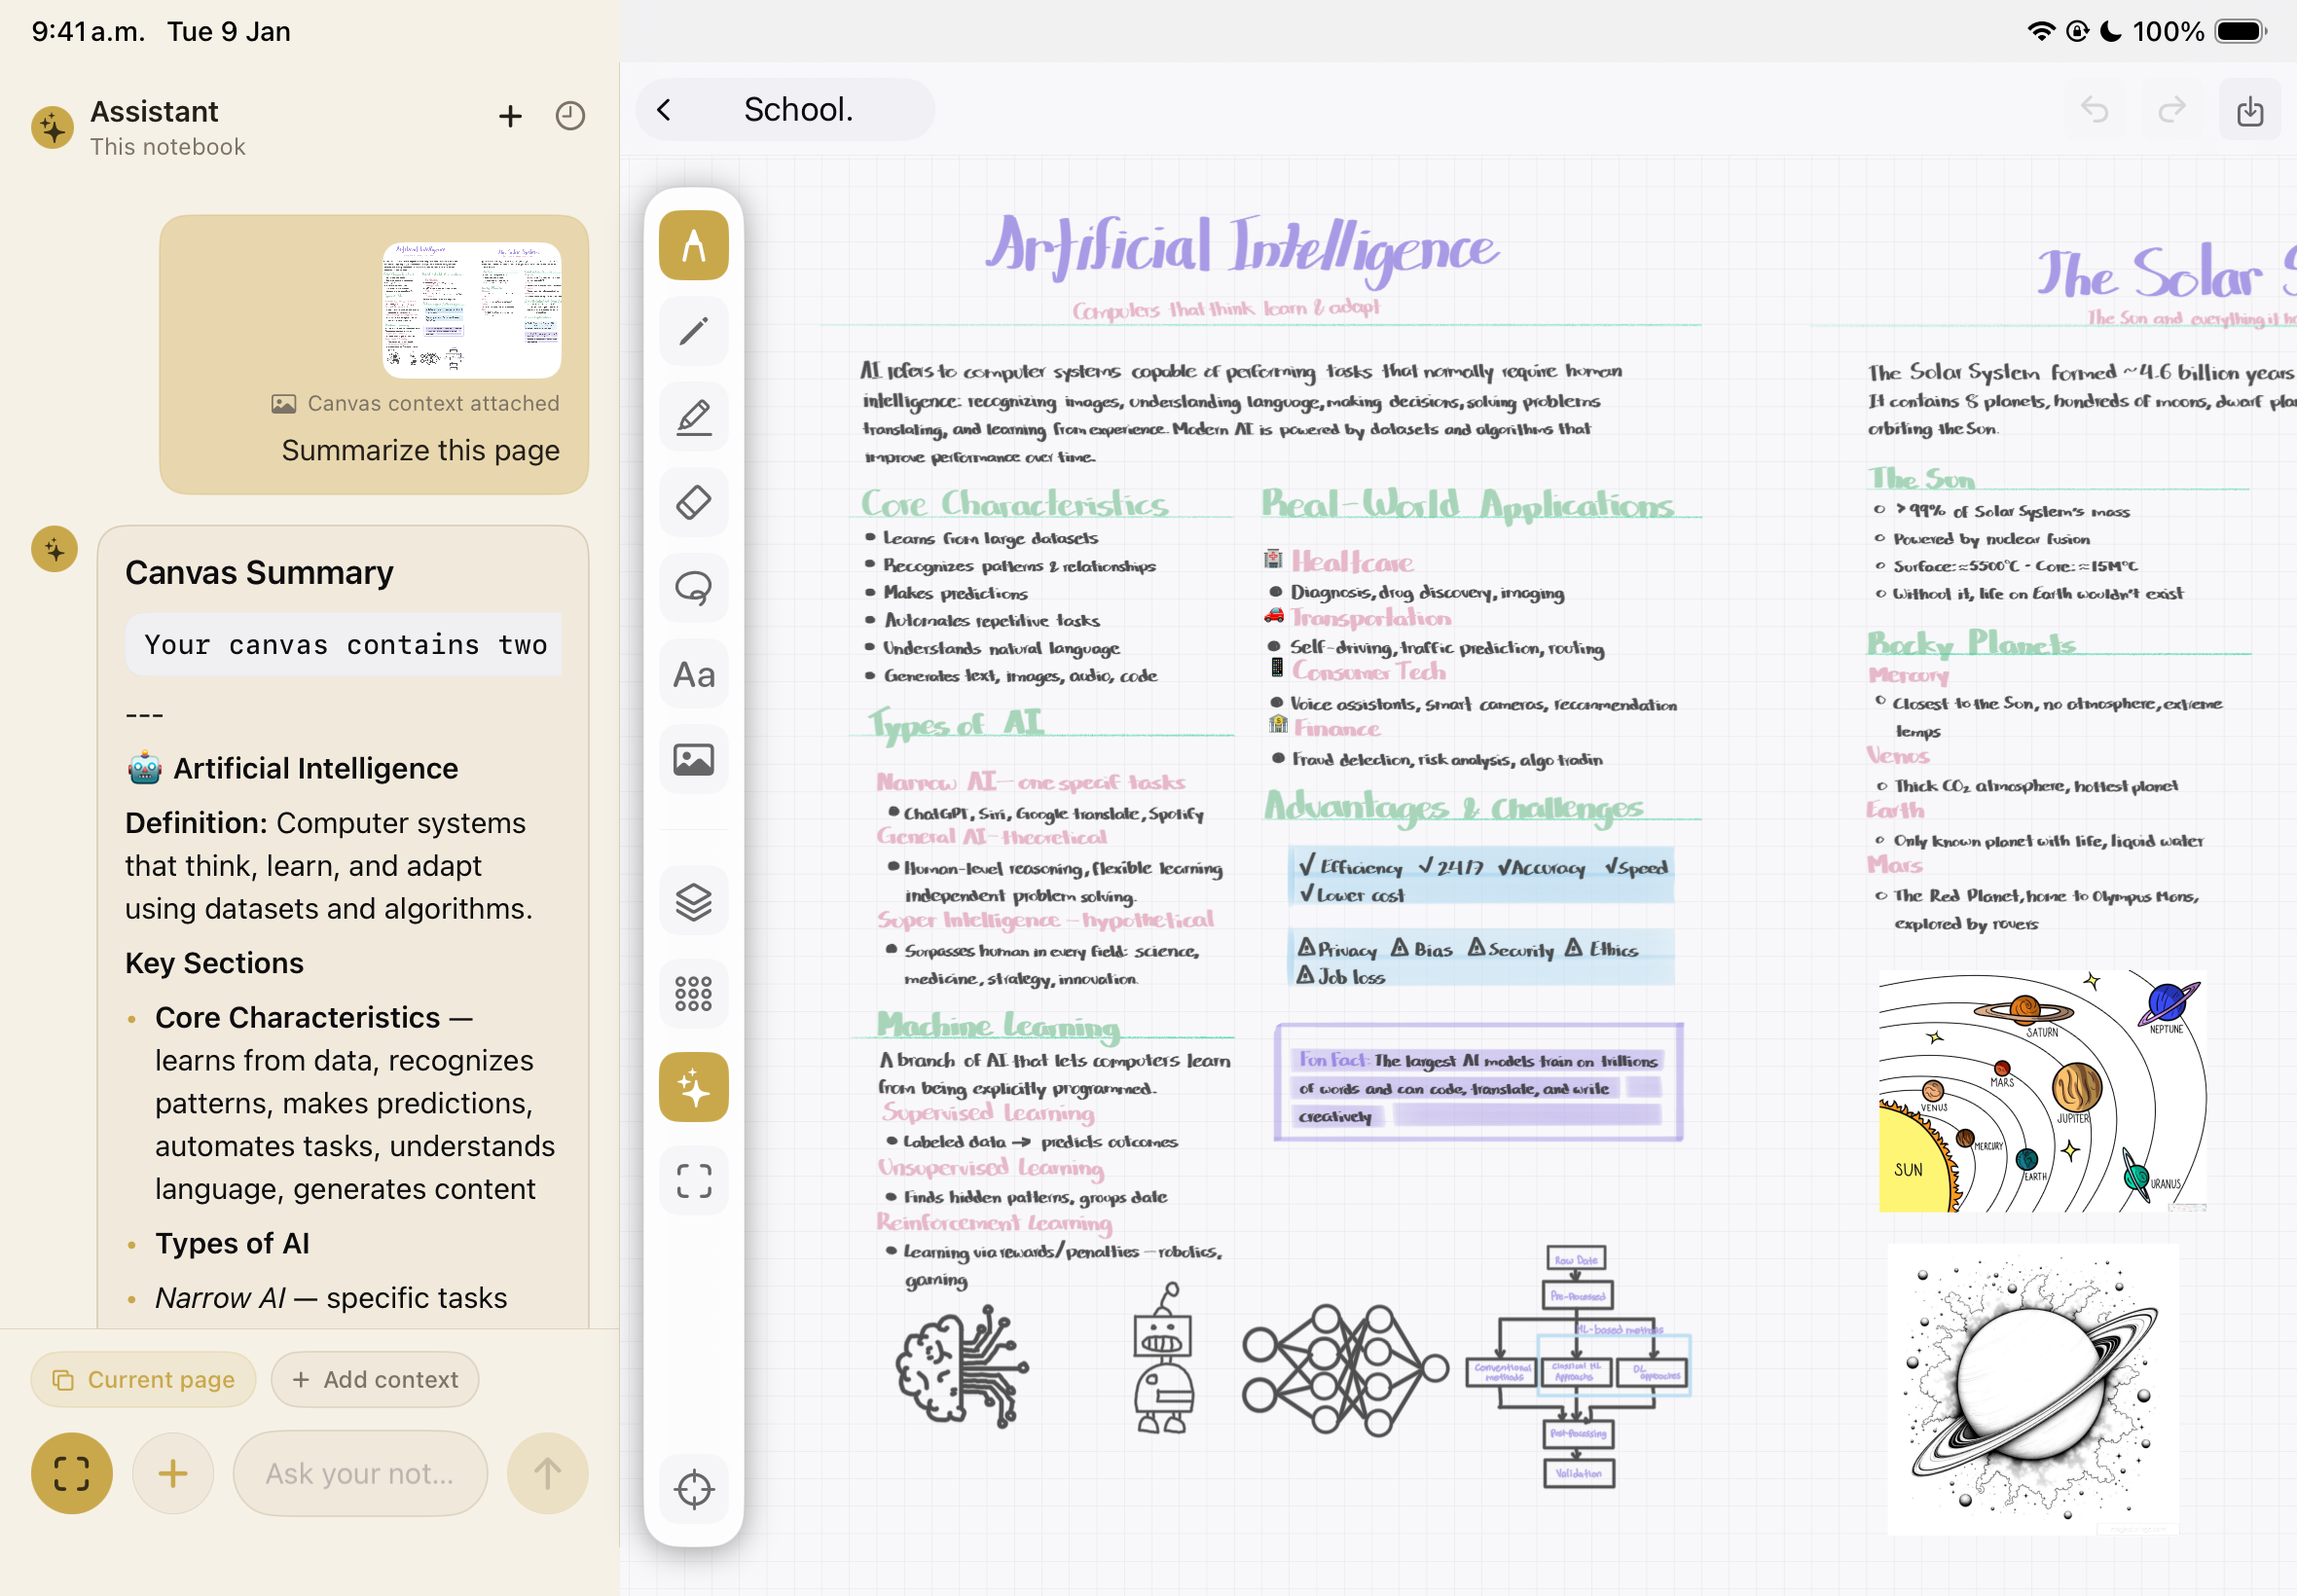Send message with up arrow button
Viewport: 2297px width, 1596px height.
click(x=547, y=1474)
